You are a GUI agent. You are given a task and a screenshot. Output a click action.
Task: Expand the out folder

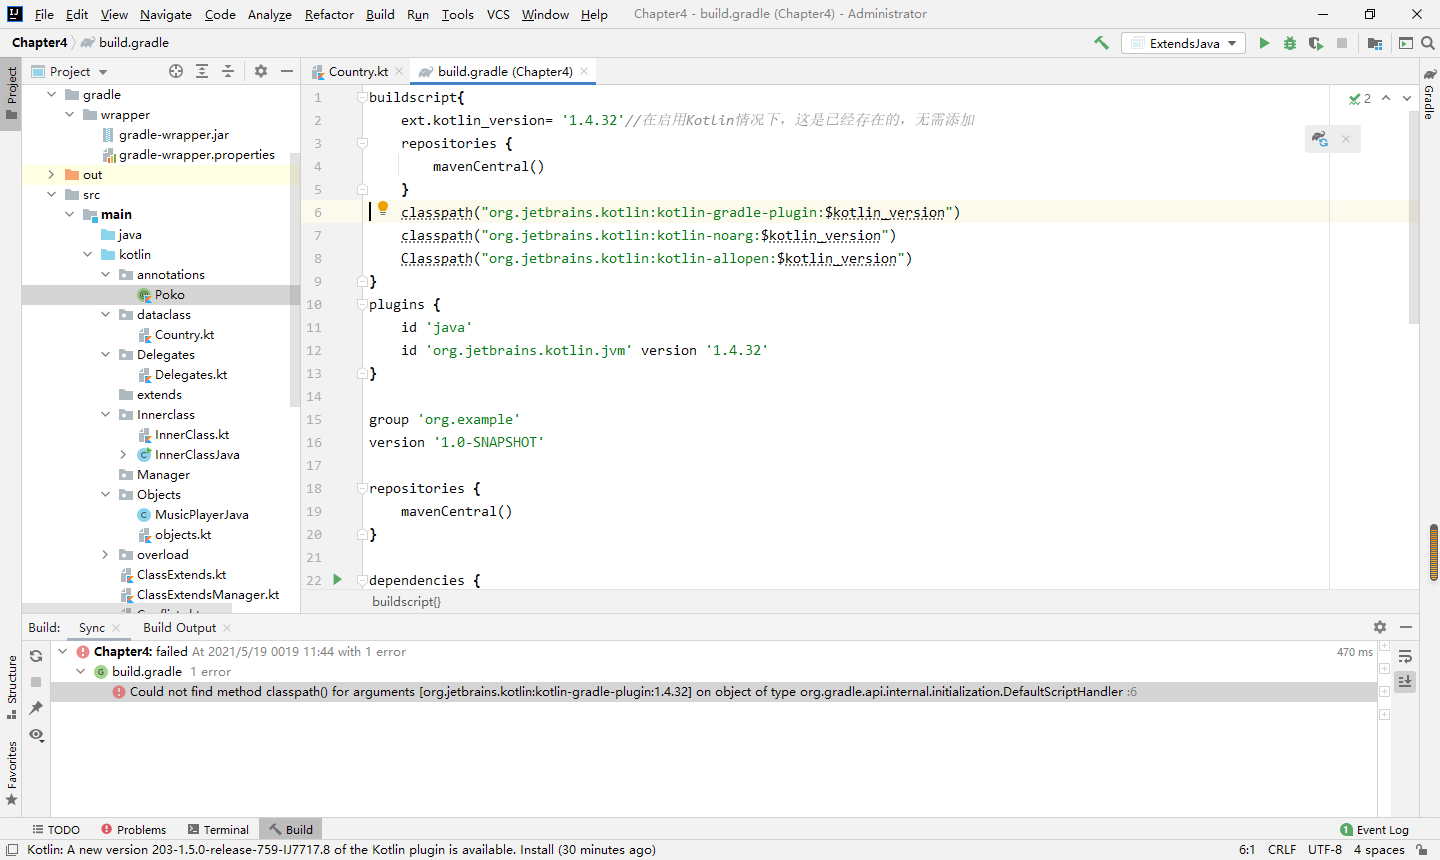[x=51, y=174]
